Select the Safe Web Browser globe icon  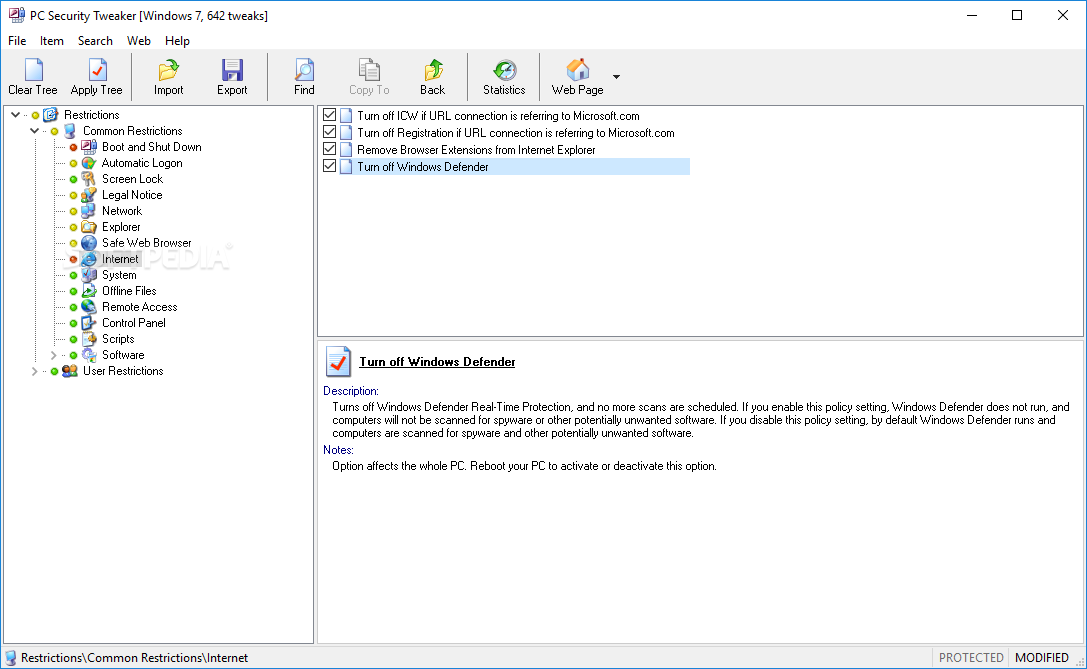click(x=89, y=243)
